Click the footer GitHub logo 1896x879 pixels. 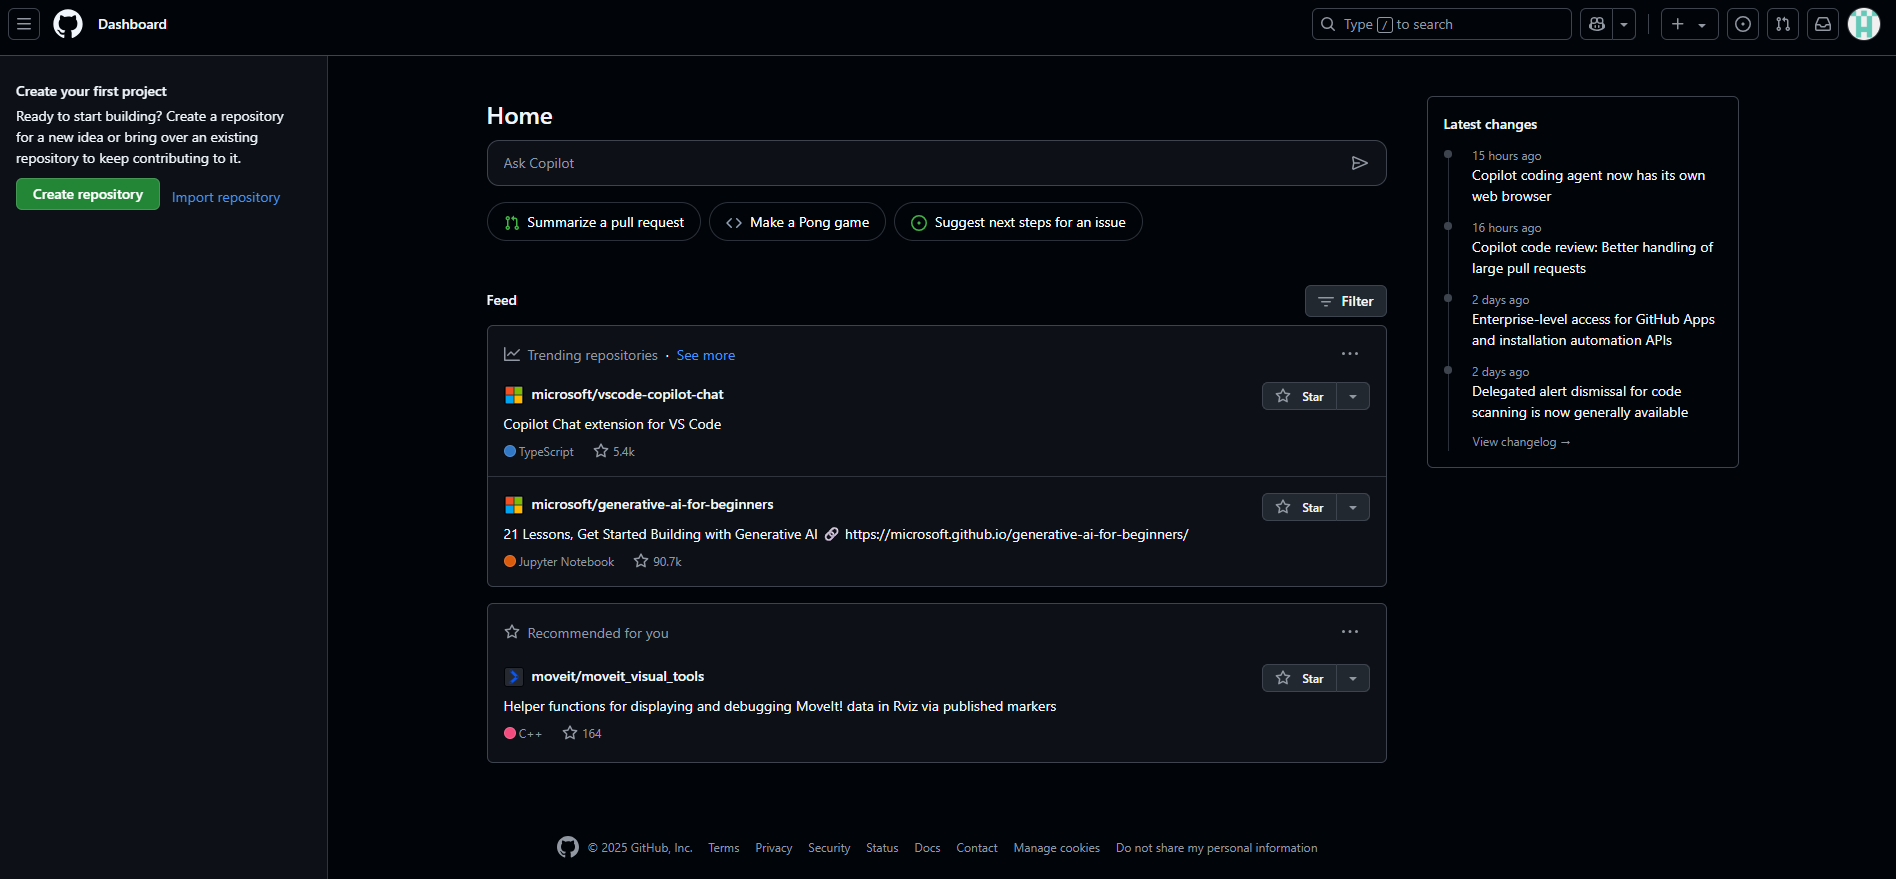tap(568, 847)
